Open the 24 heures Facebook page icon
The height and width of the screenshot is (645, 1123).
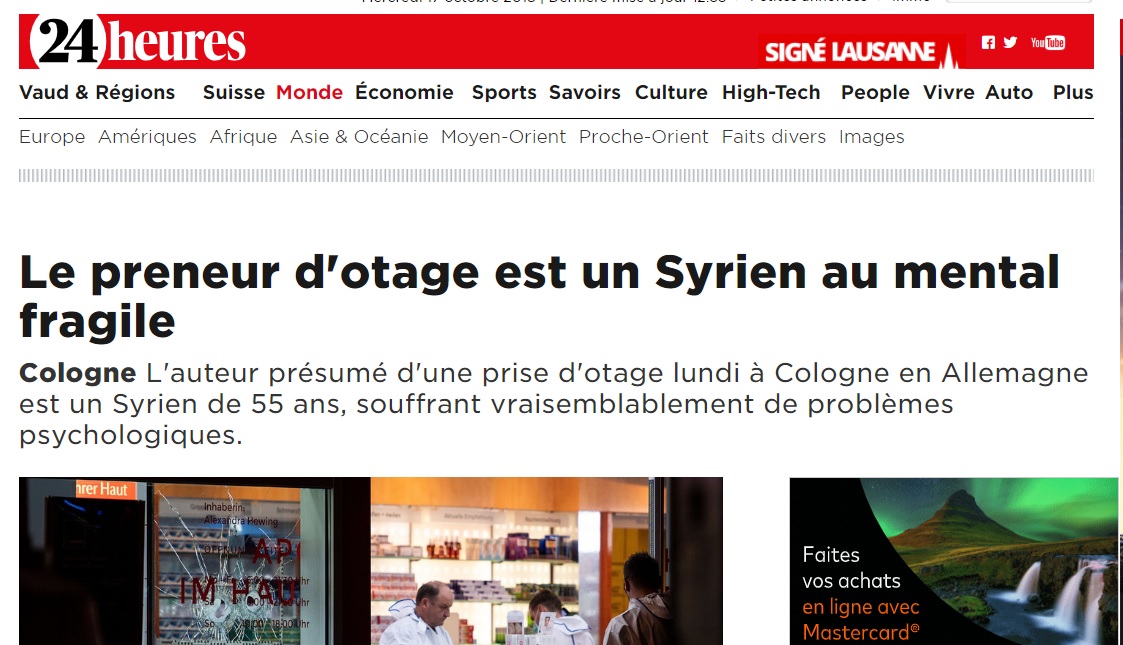988,43
